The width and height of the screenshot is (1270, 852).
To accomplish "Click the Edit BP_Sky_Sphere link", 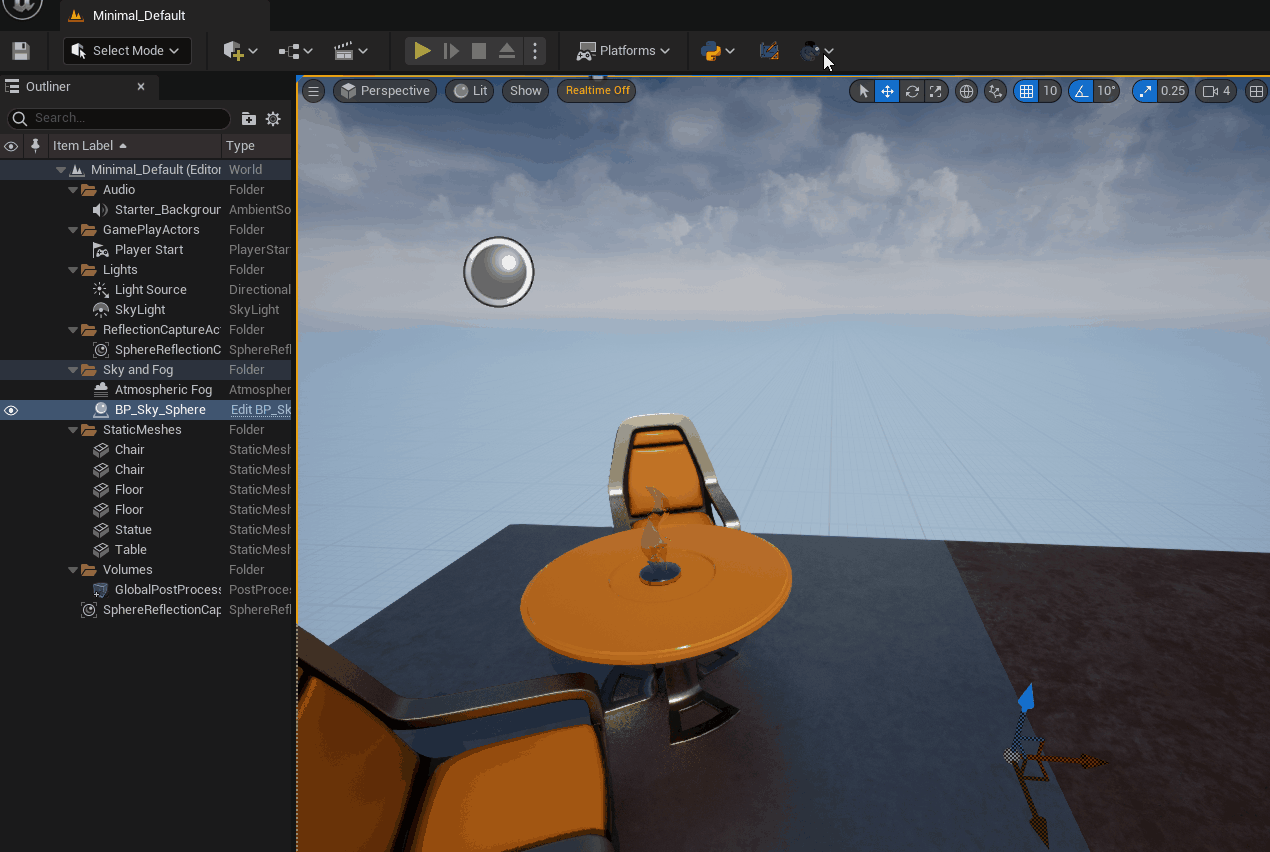I will (x=260, y=410).
